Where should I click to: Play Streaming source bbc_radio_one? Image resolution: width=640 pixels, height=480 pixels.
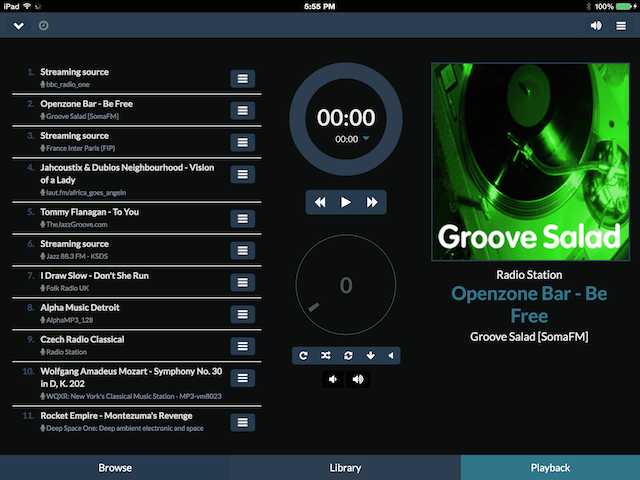pyautogui.click(x=137, y=78)
